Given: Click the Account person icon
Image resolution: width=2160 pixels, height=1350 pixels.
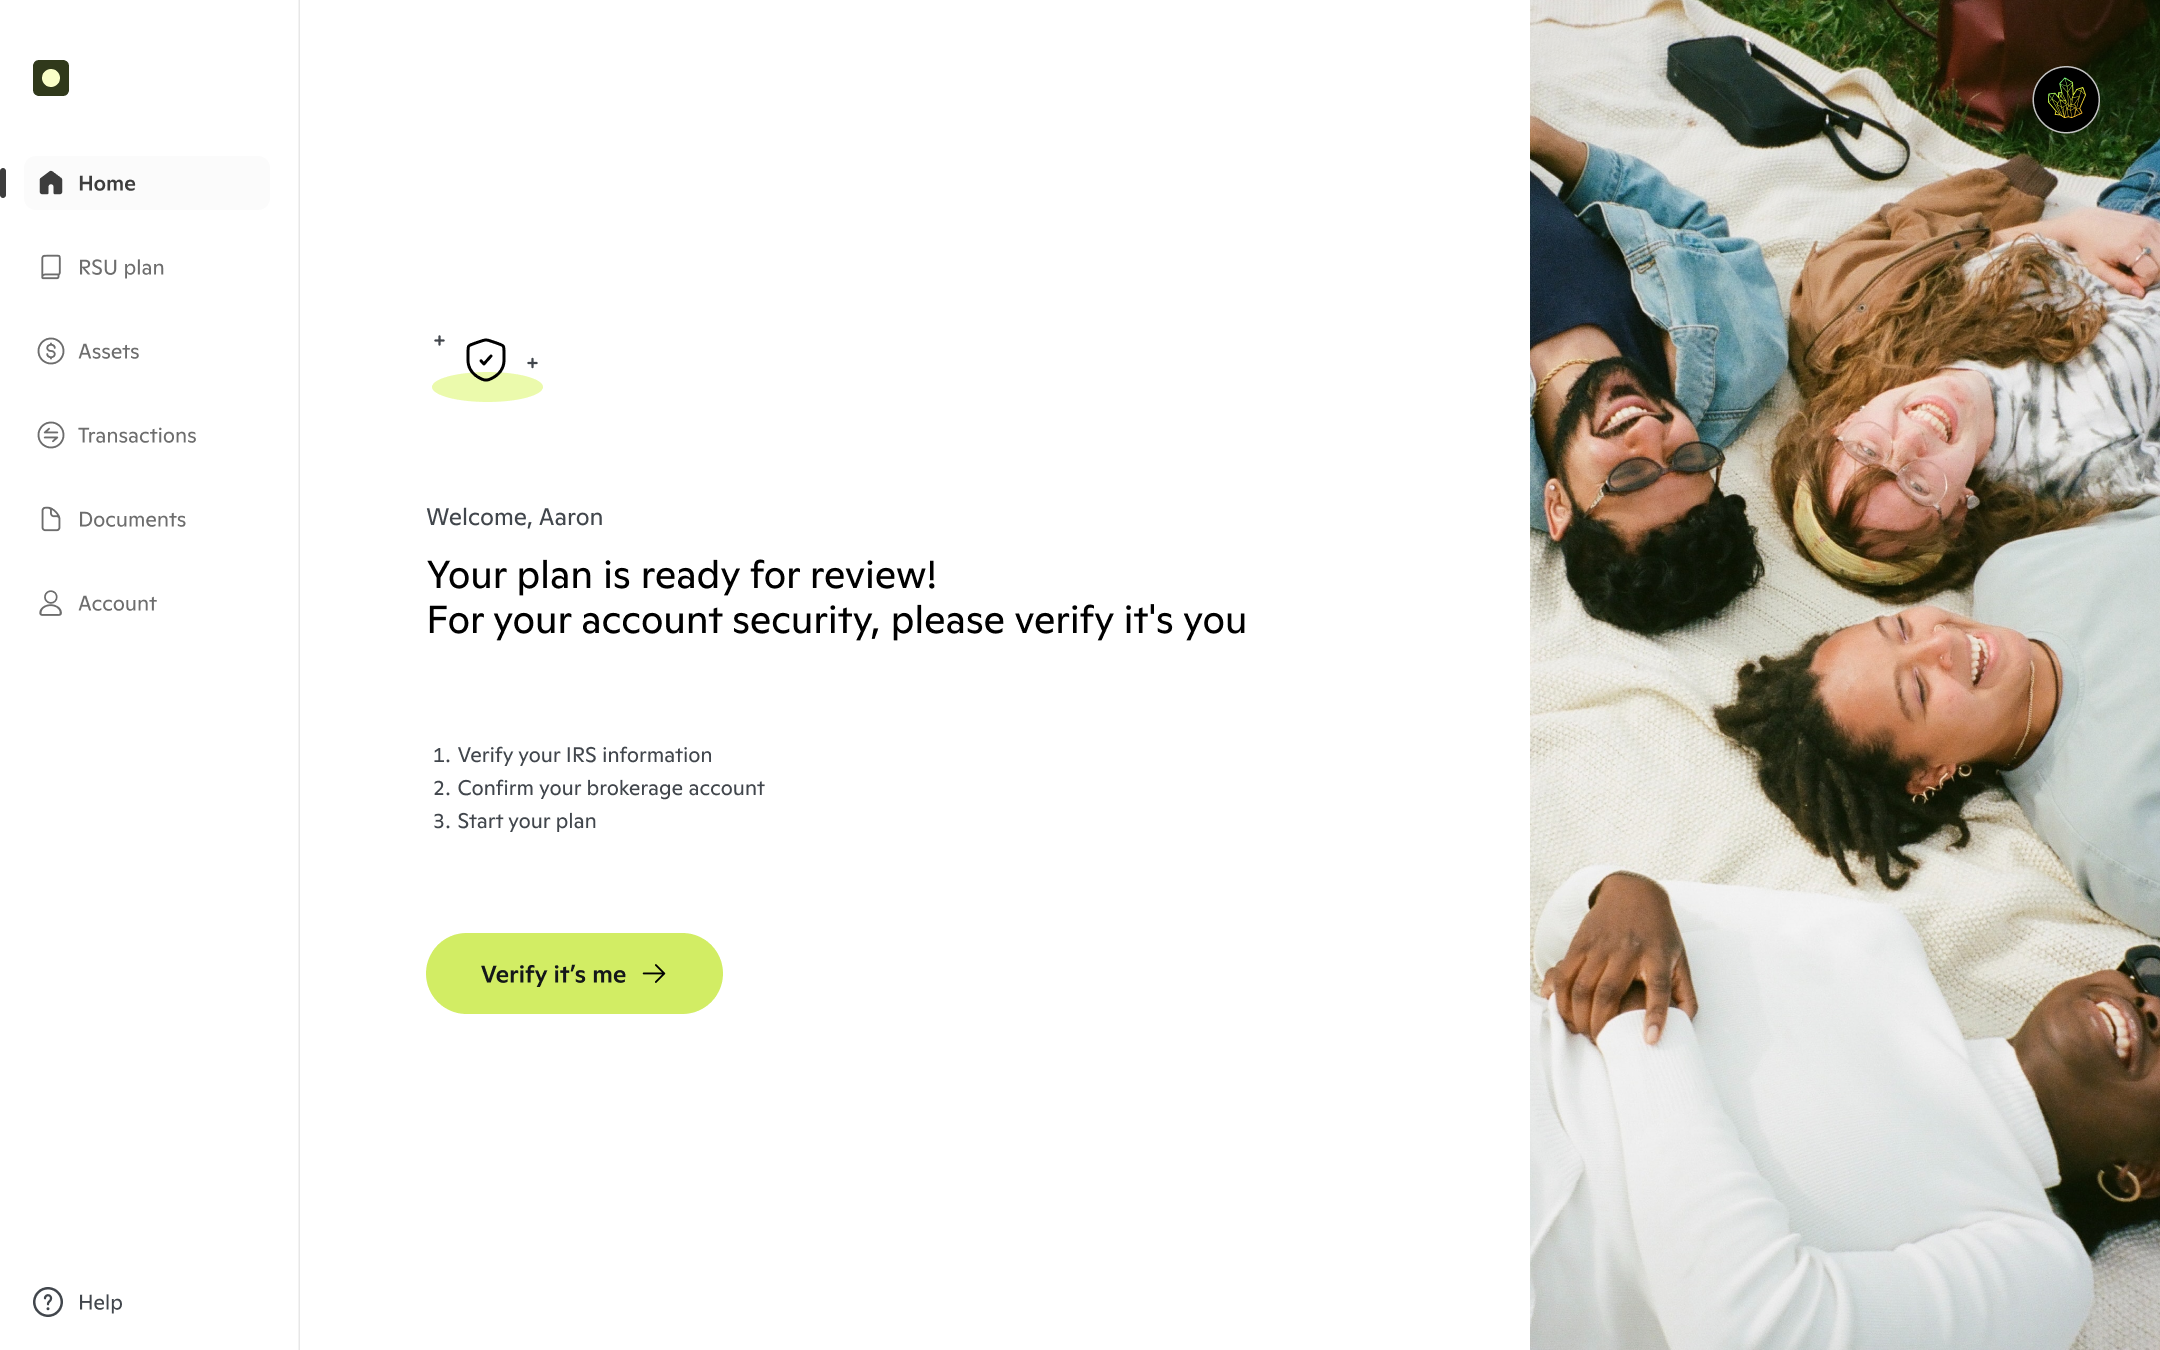Looking at the screenshot, I should click(51, 603).
